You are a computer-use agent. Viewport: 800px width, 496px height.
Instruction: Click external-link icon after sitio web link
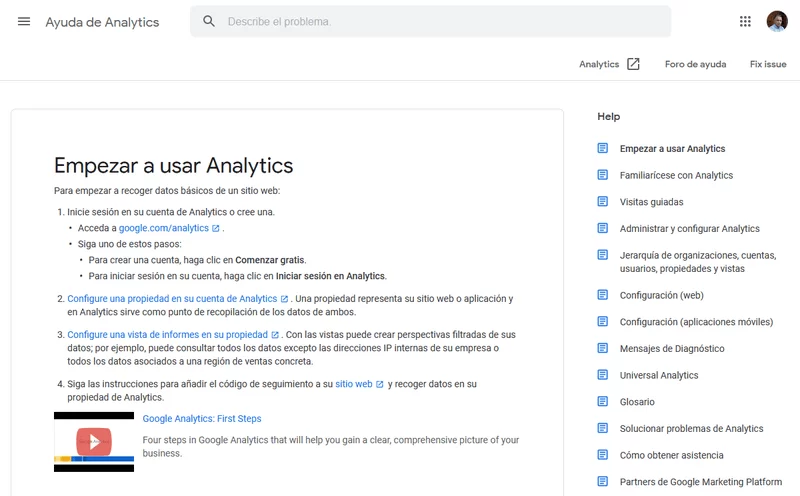click(x=380, y=384)
